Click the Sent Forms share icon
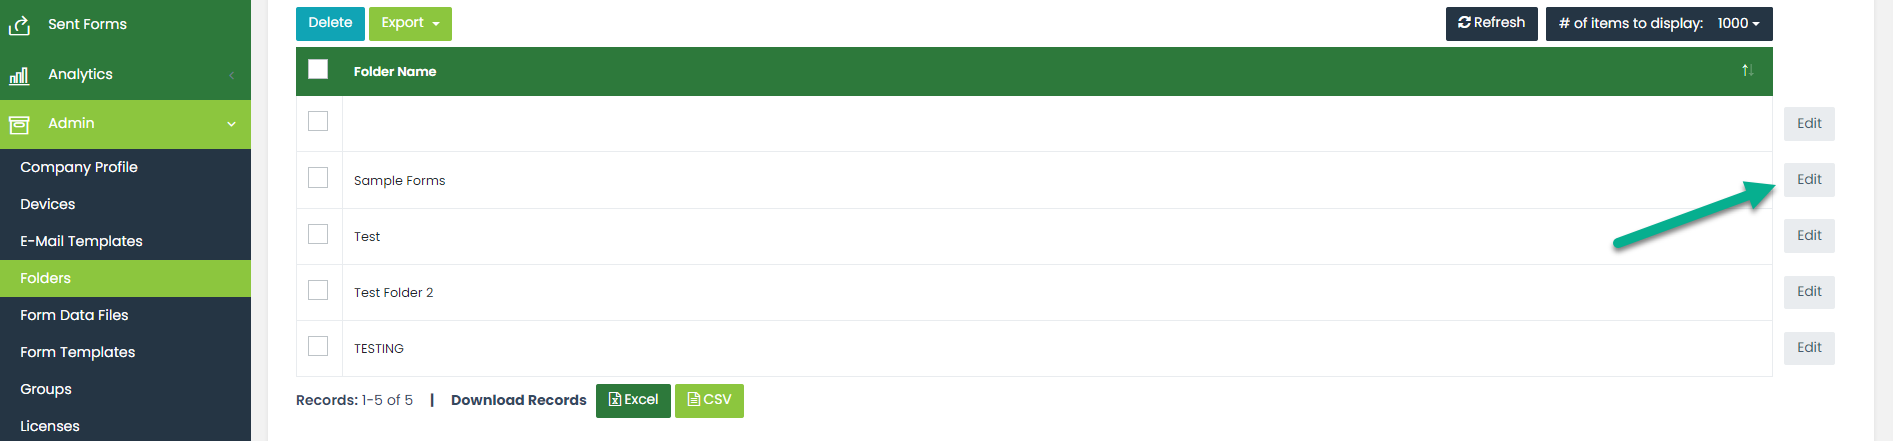 19,25
